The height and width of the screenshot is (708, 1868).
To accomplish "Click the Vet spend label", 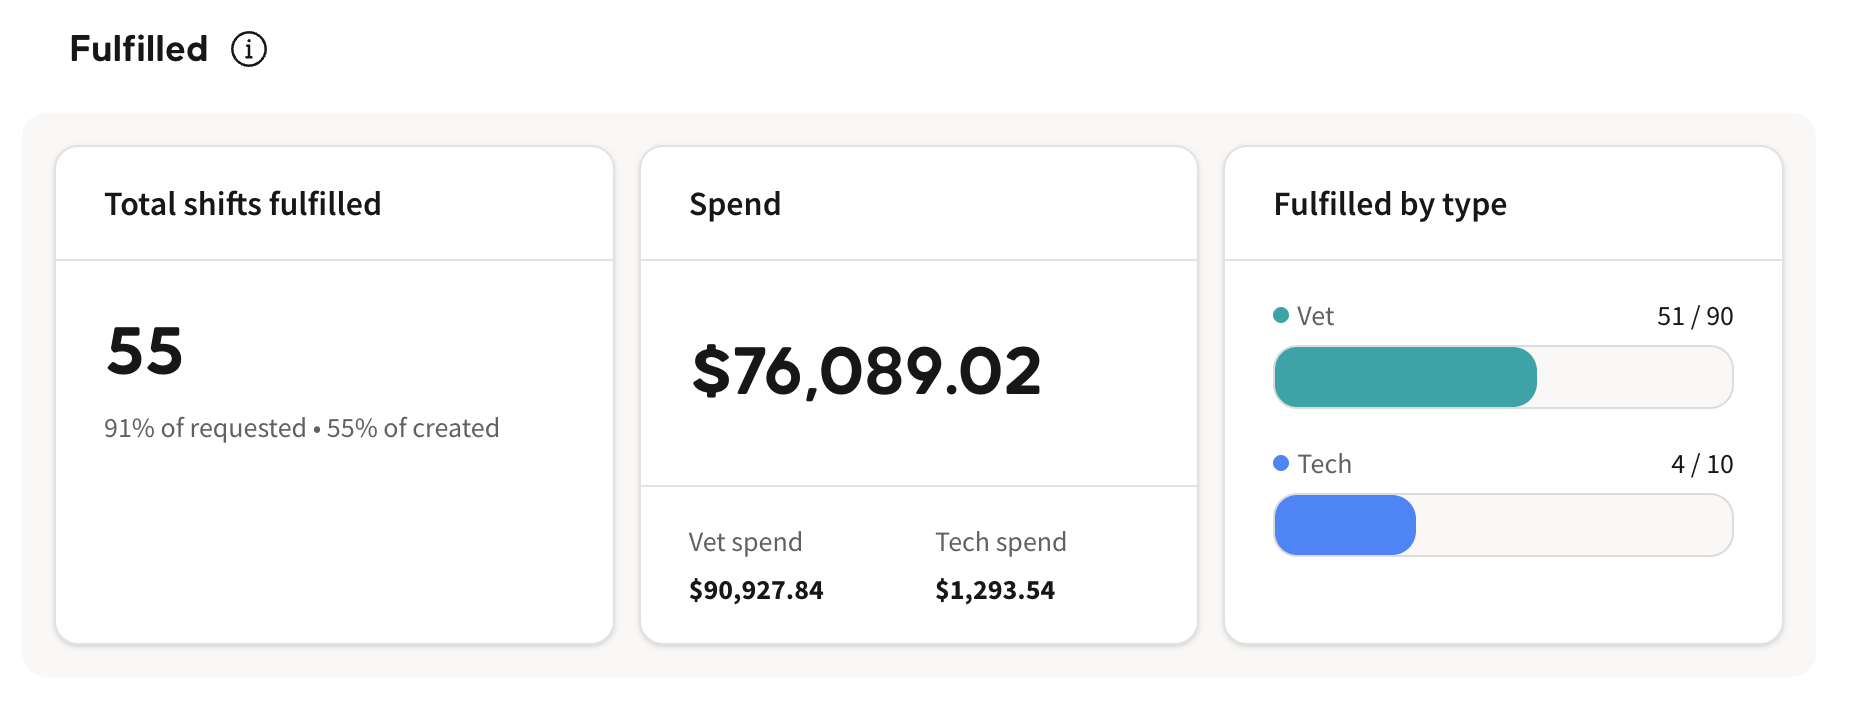I will (745, 542).
